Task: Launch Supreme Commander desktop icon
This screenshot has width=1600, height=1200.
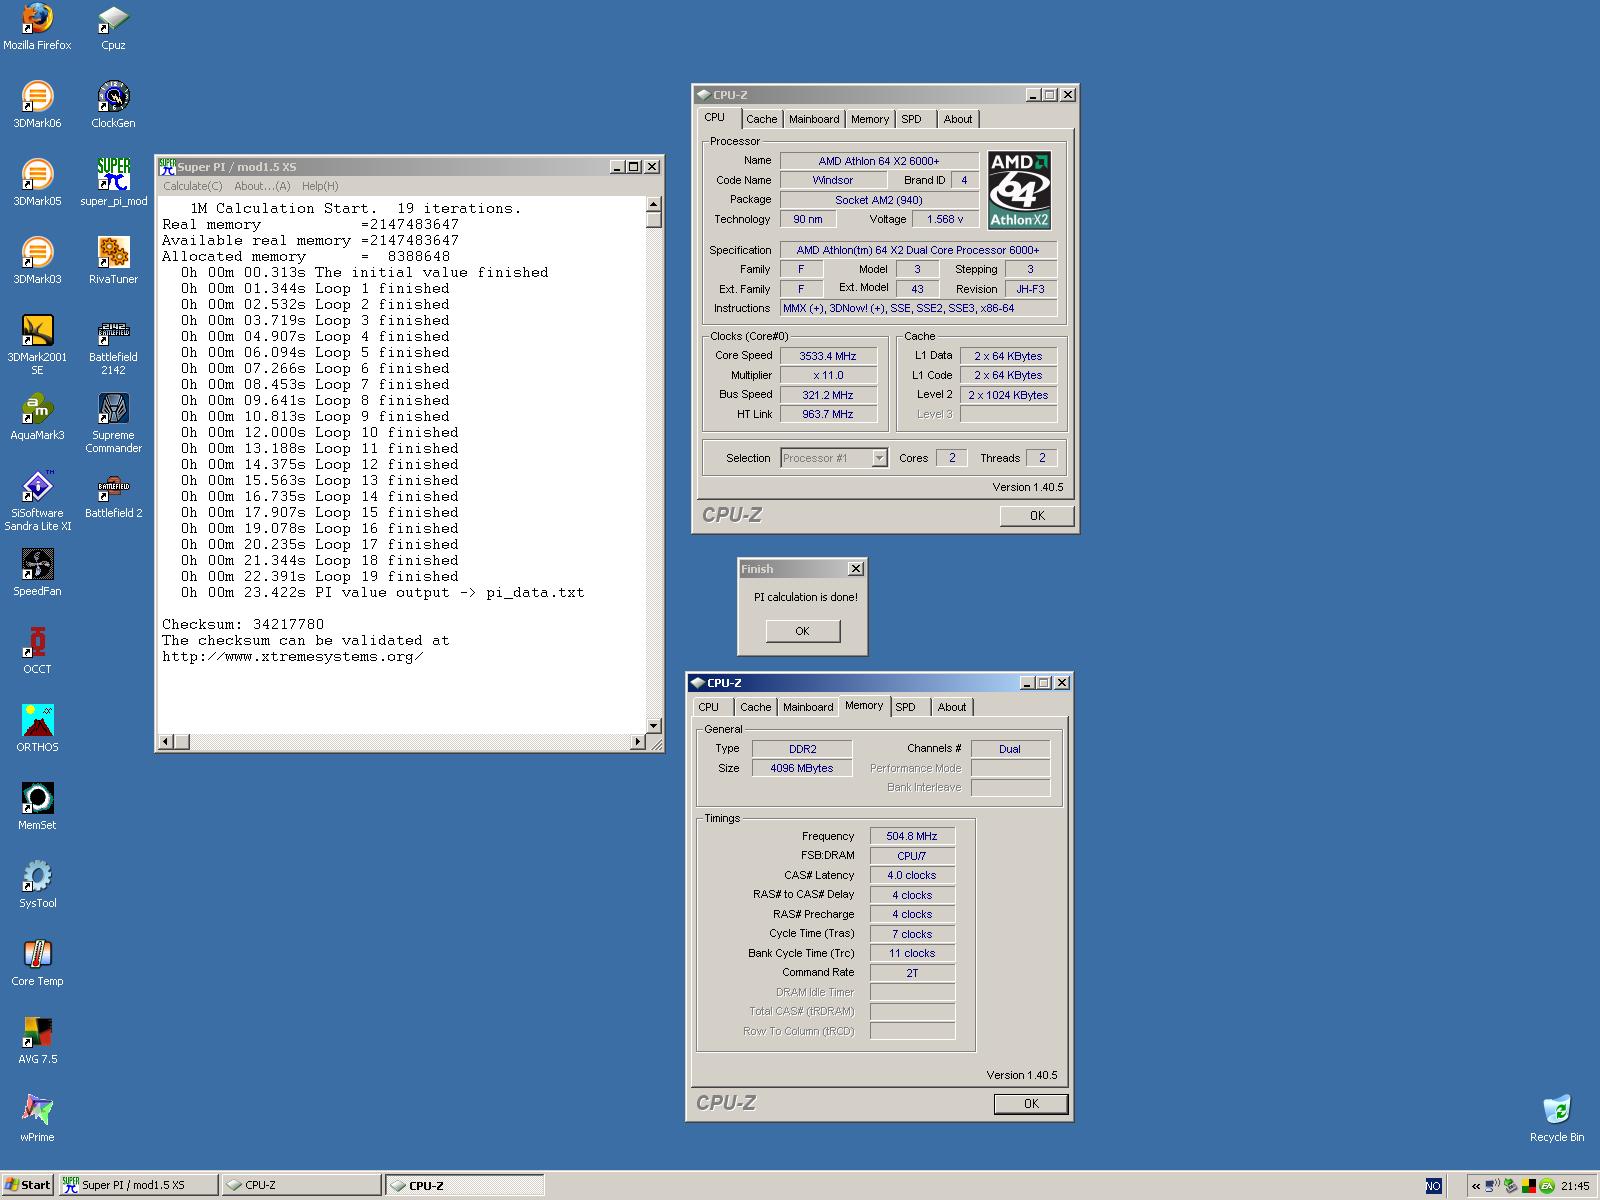Action: [113, 423]
